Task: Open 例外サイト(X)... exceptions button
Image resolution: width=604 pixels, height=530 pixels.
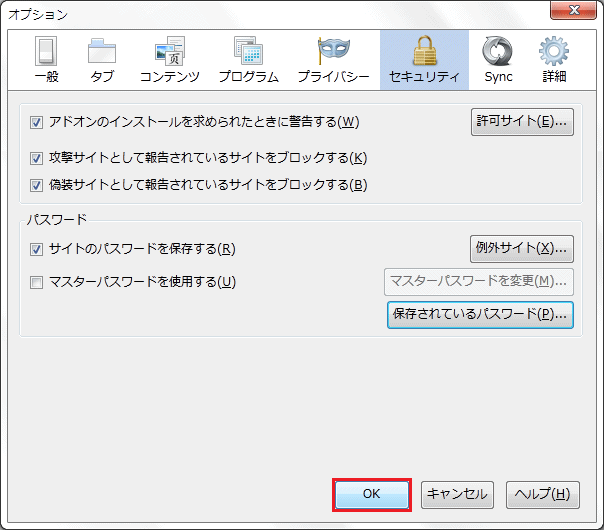Action: [522, 248]
